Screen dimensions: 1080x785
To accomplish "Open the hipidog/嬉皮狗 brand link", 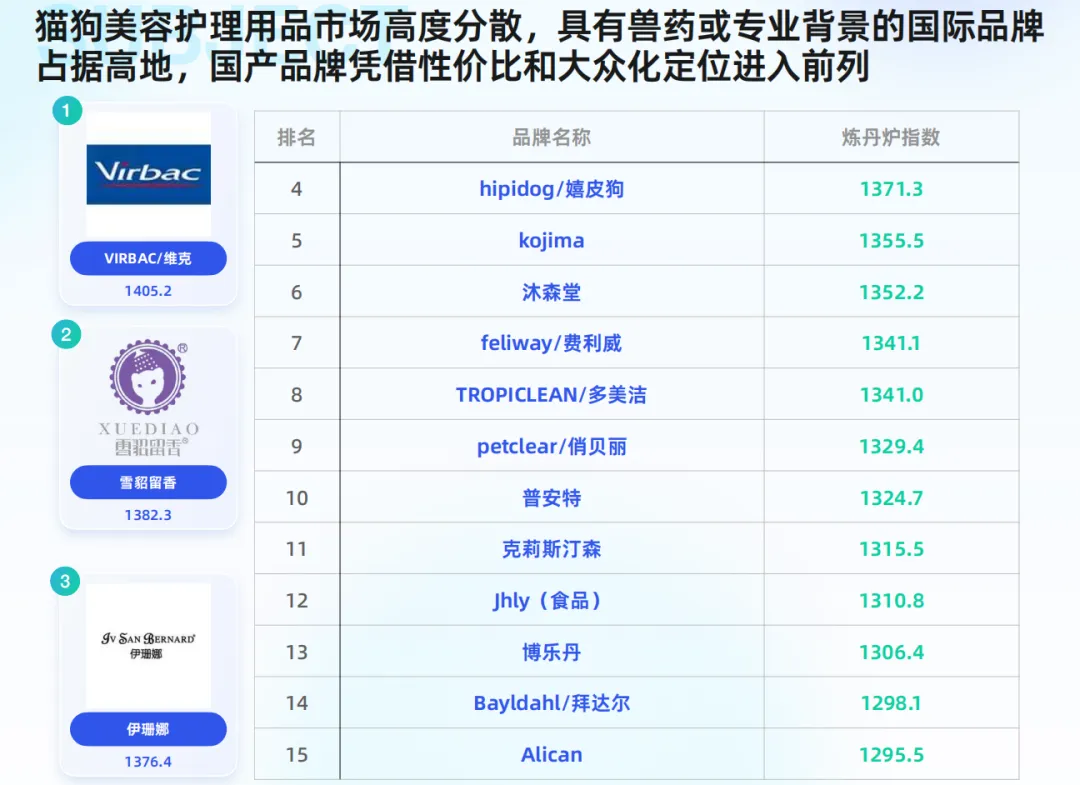I will [x=551, y=189].
